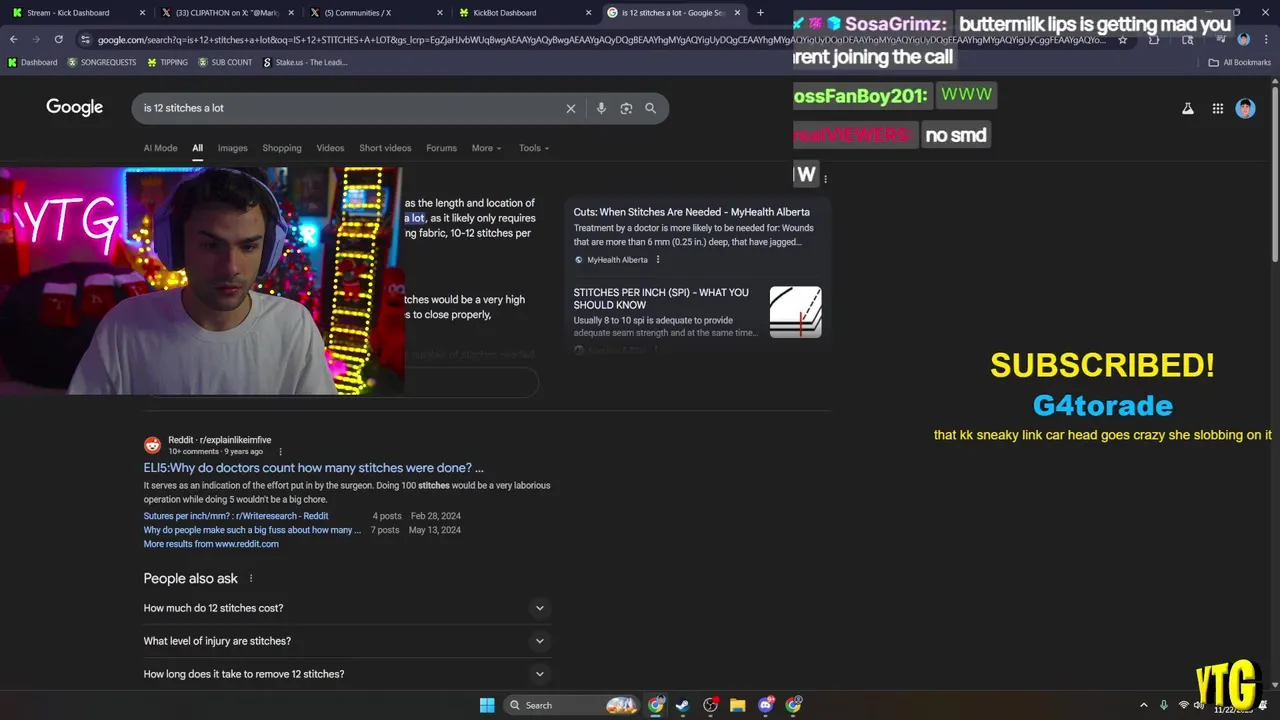The height and width of the screenshot is (720, 1280).
Task: Open 'More results from www.reddit.com'
Action: tap(211, 544)
